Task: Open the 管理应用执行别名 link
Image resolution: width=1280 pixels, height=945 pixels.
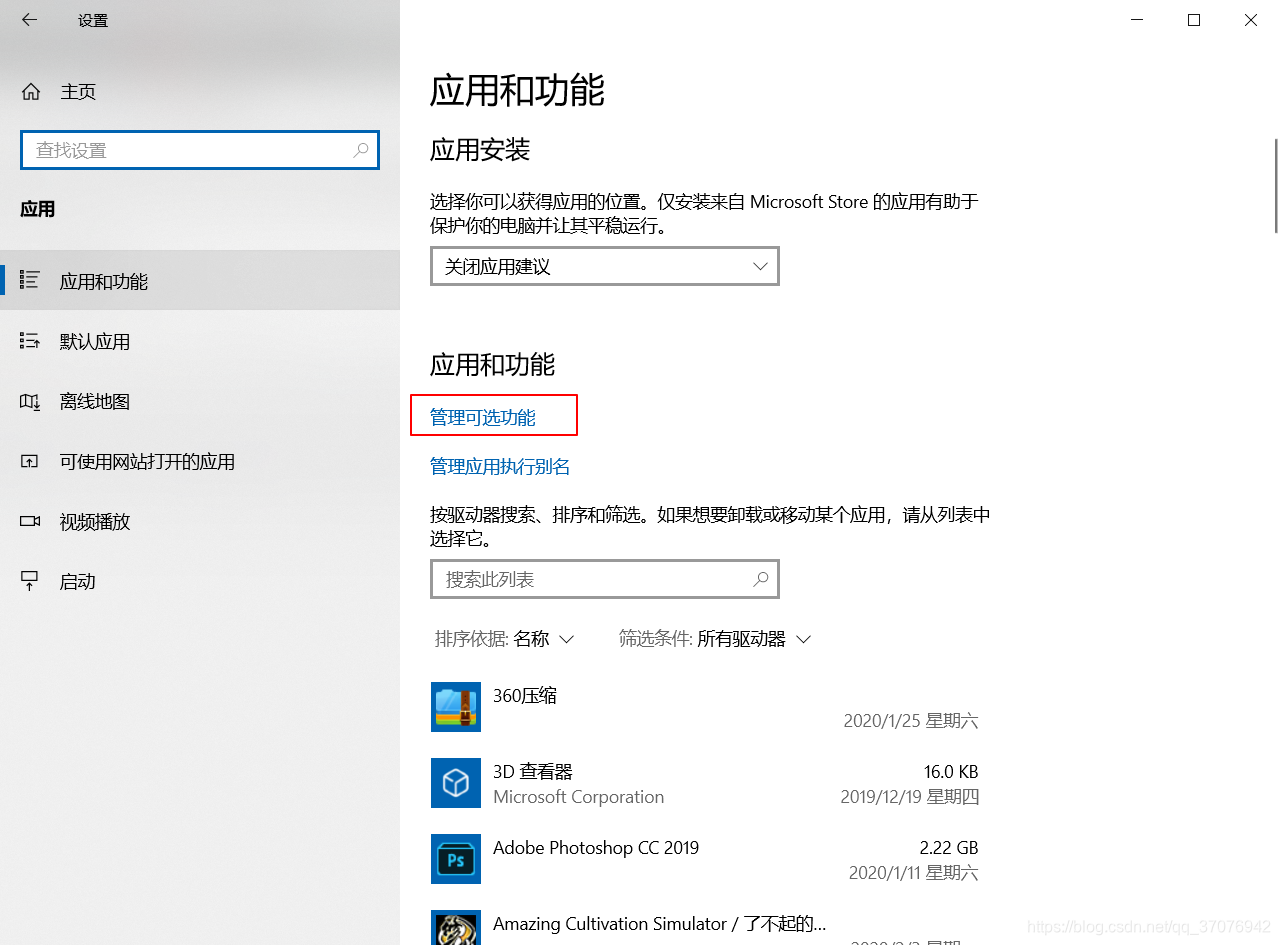Action: 500,467
